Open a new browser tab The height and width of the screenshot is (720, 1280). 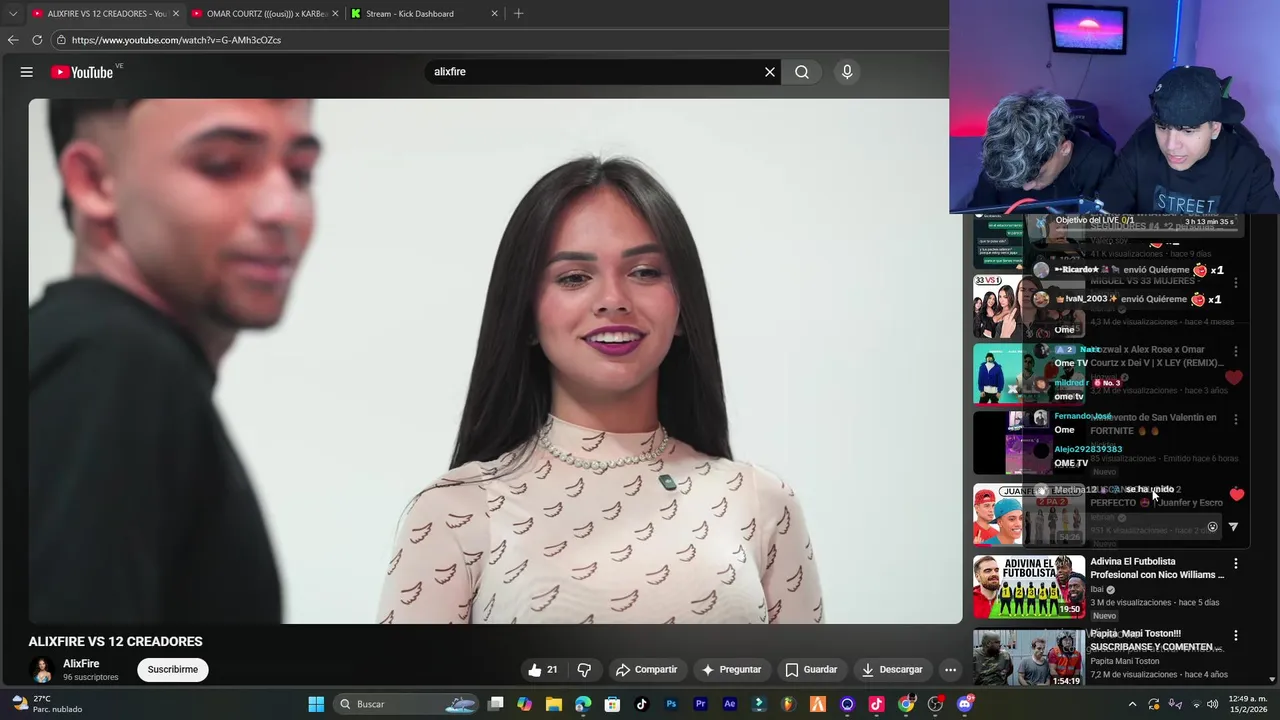pos(518,14)
